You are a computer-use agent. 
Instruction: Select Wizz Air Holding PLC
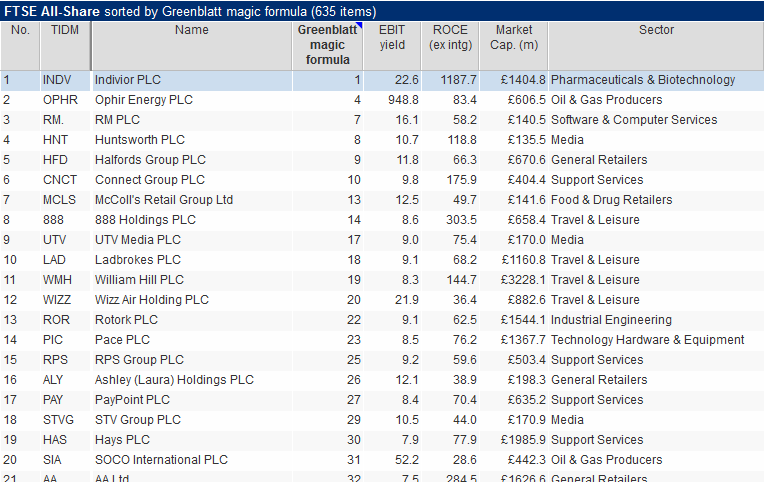tap(152, 300)
